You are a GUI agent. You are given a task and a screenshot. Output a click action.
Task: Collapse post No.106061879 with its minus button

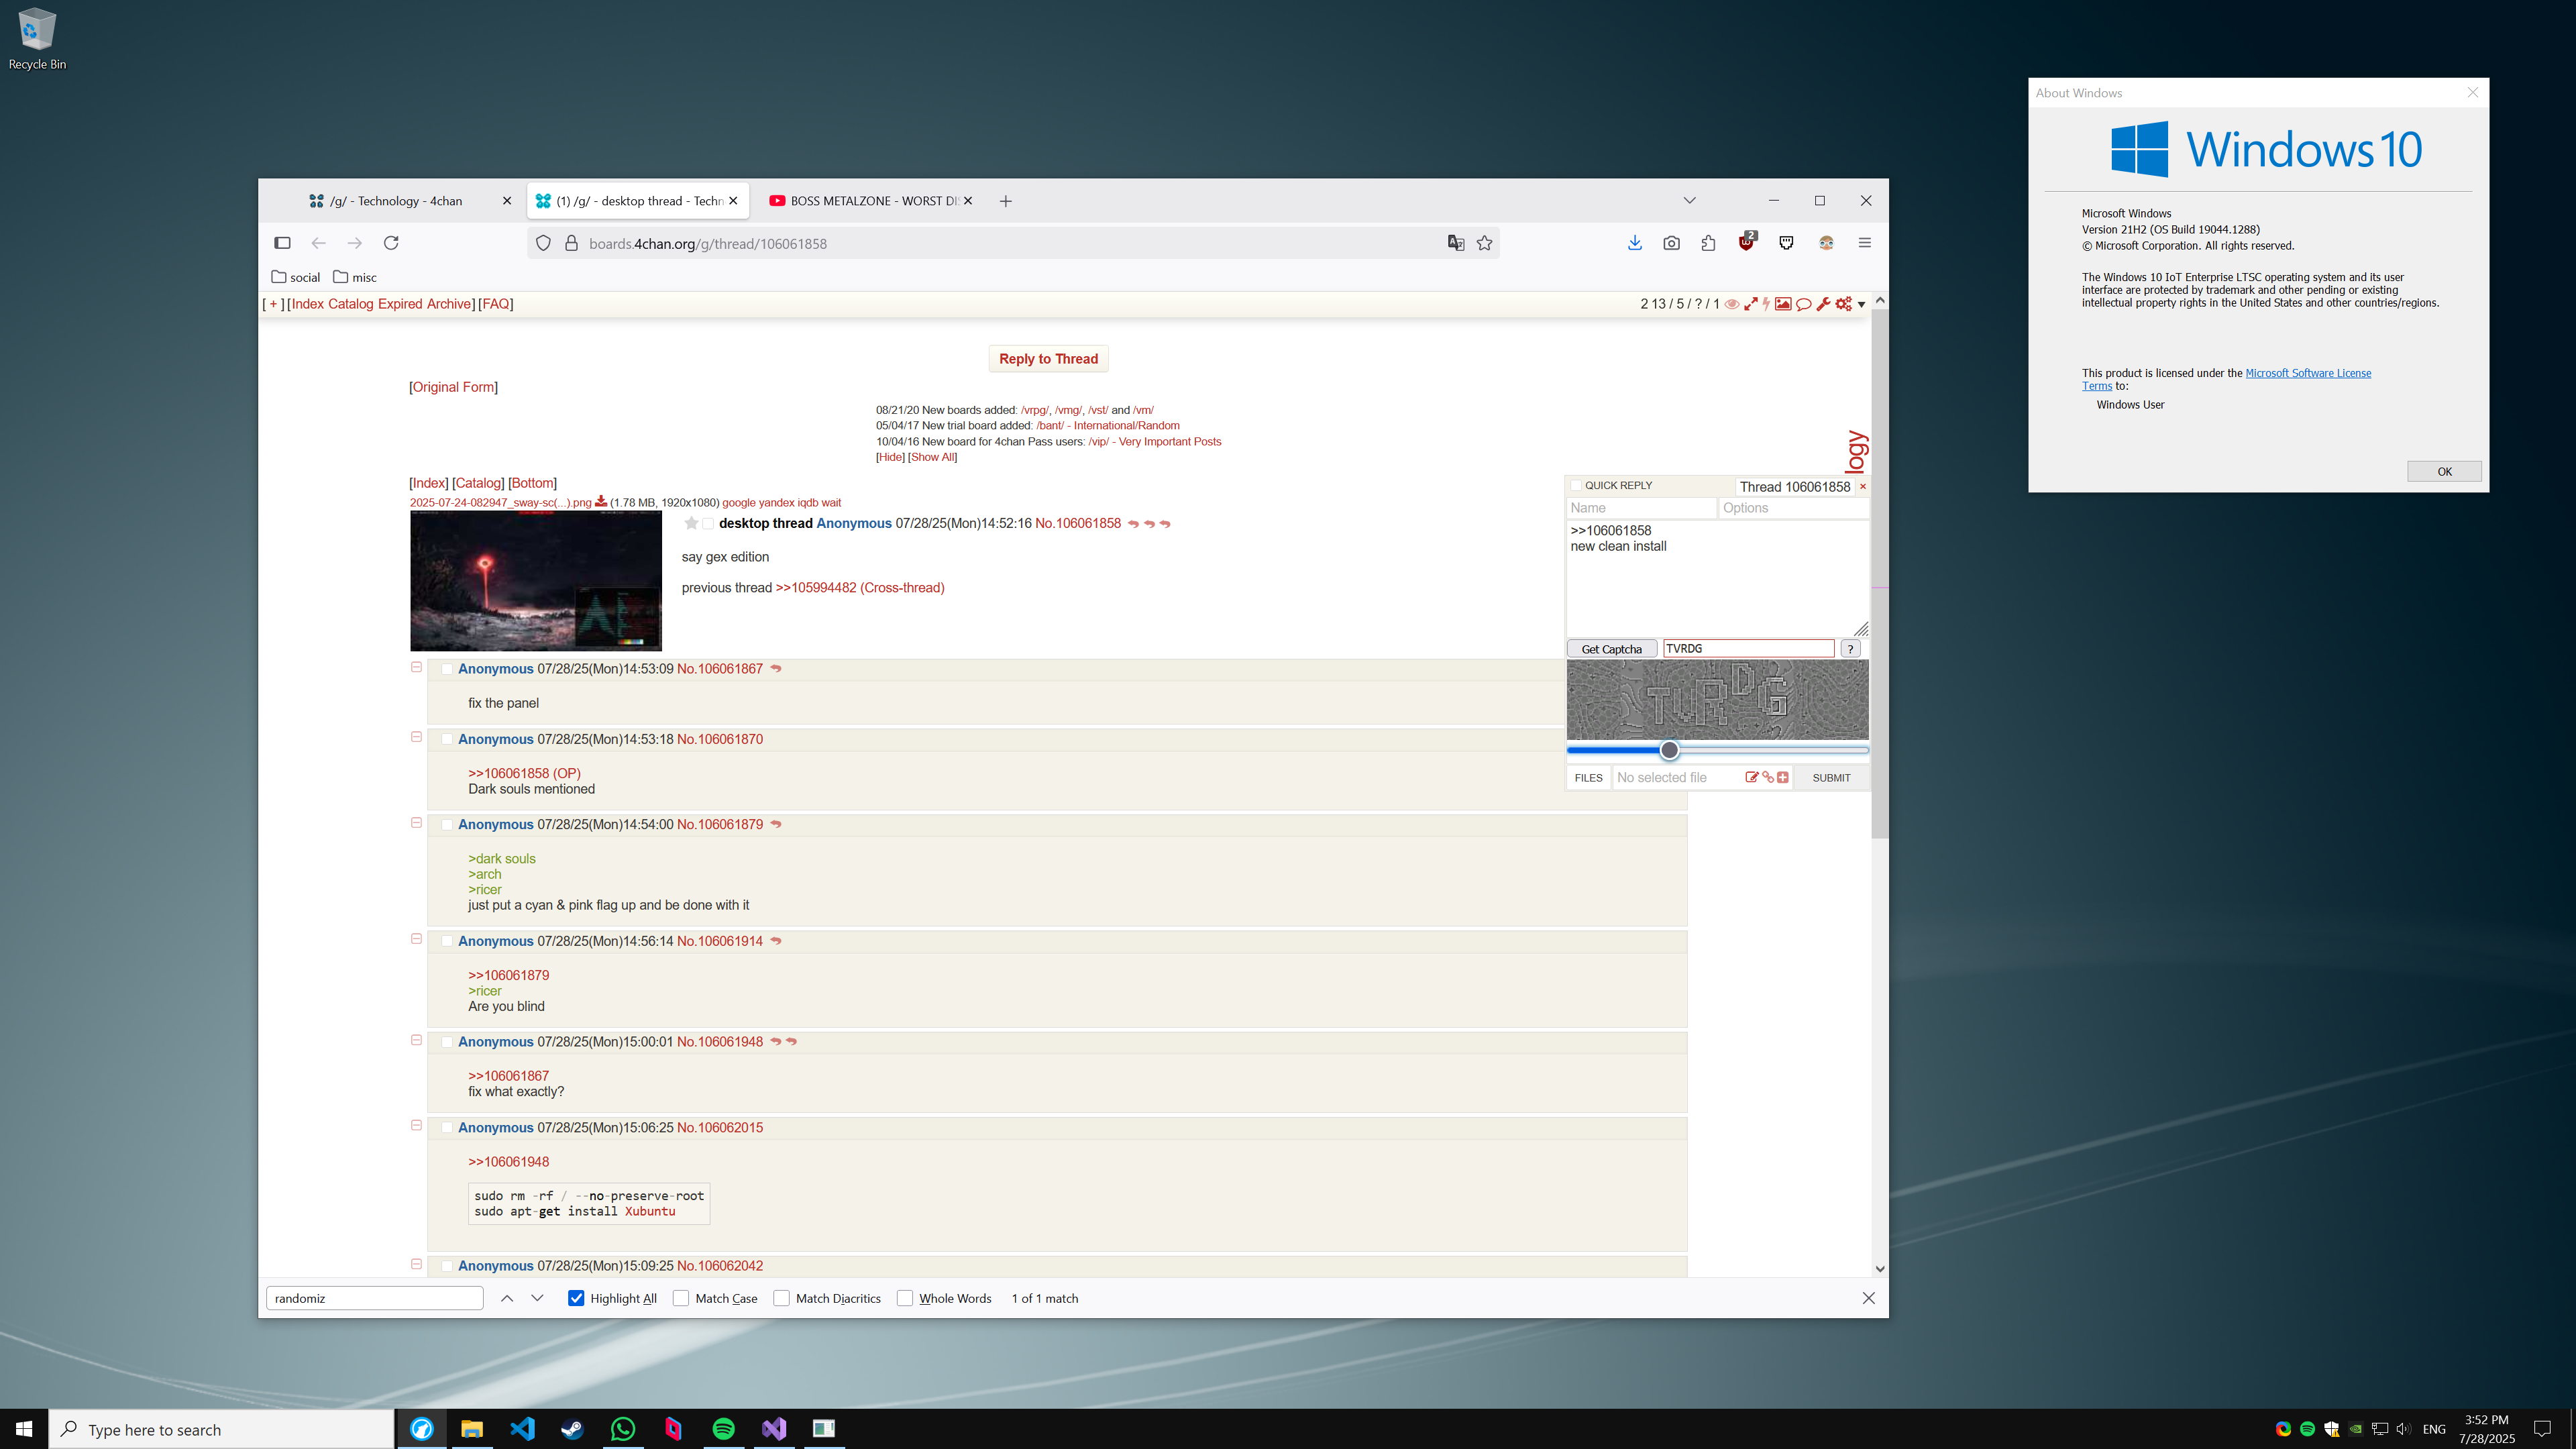[416, 823]
